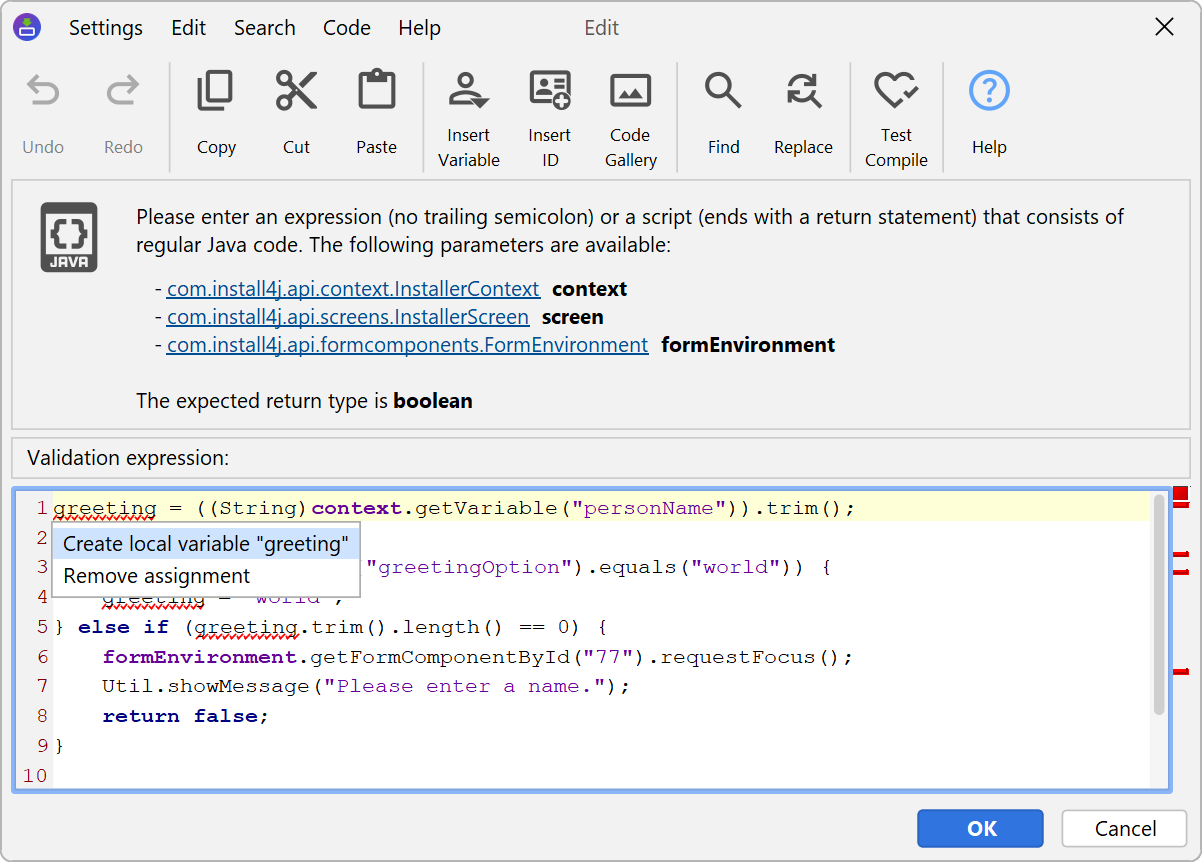This screenshot has width=1202, height=862.
Task: Click the top red error marker
Action: [x=1180, y=494]
